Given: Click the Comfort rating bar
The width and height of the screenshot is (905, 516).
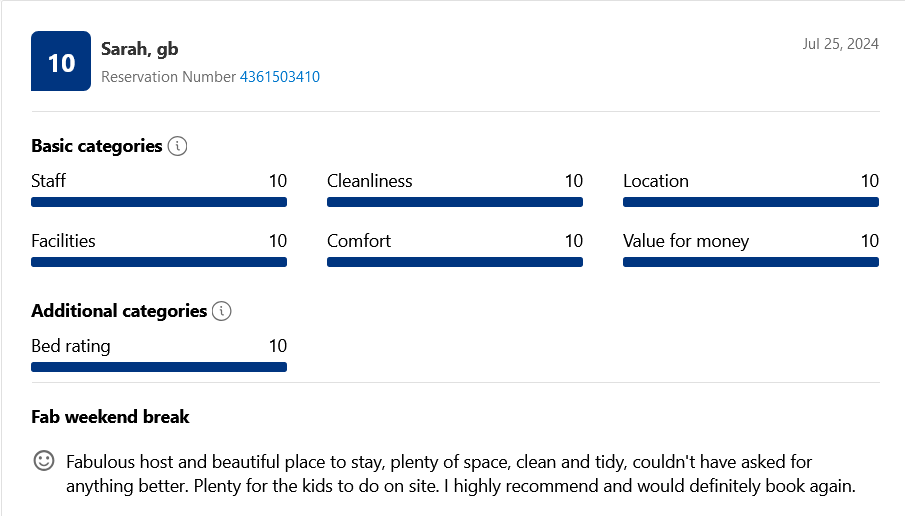Looking at the screenshot, I should pos(455,262).
